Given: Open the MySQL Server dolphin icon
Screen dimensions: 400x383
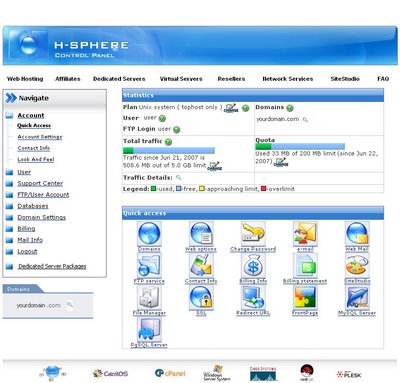Looking at the screenshot, I should (x=357, y=297).
